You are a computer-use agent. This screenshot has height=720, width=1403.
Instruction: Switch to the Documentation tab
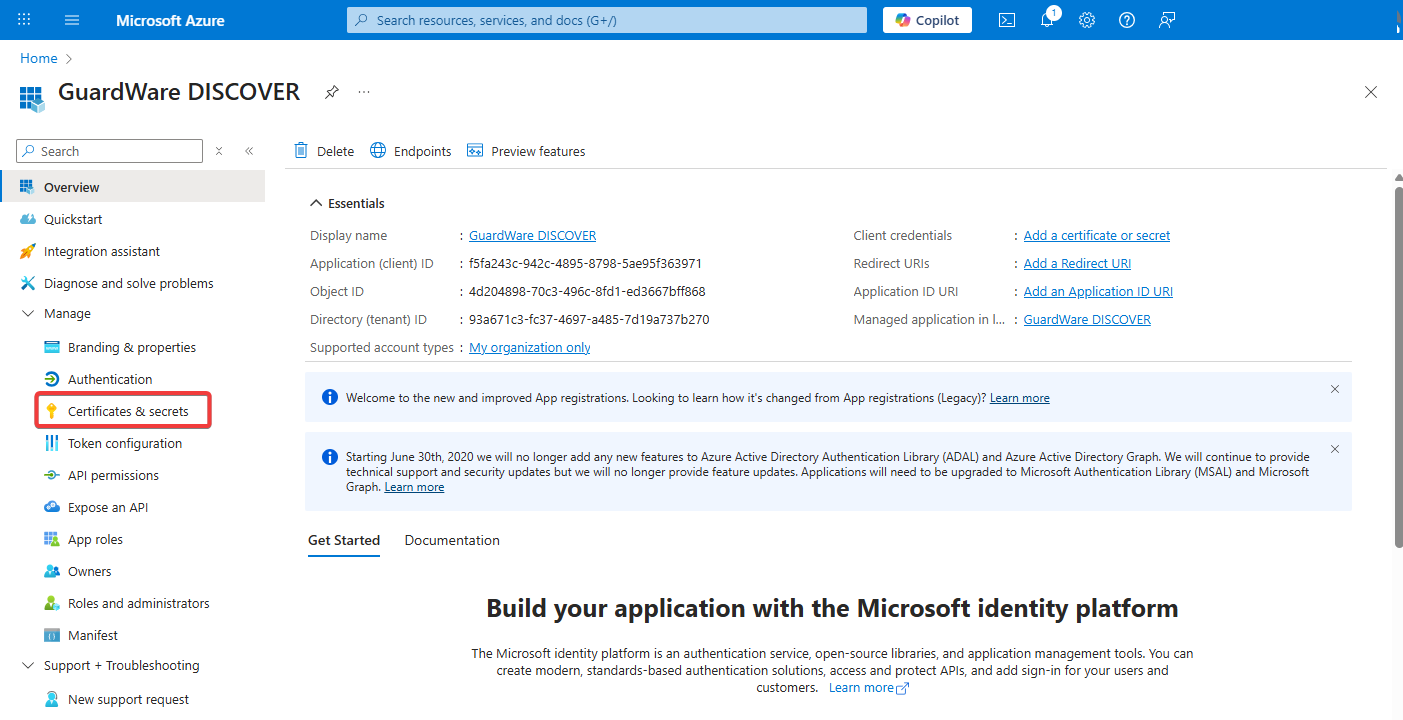pos(452,540)
